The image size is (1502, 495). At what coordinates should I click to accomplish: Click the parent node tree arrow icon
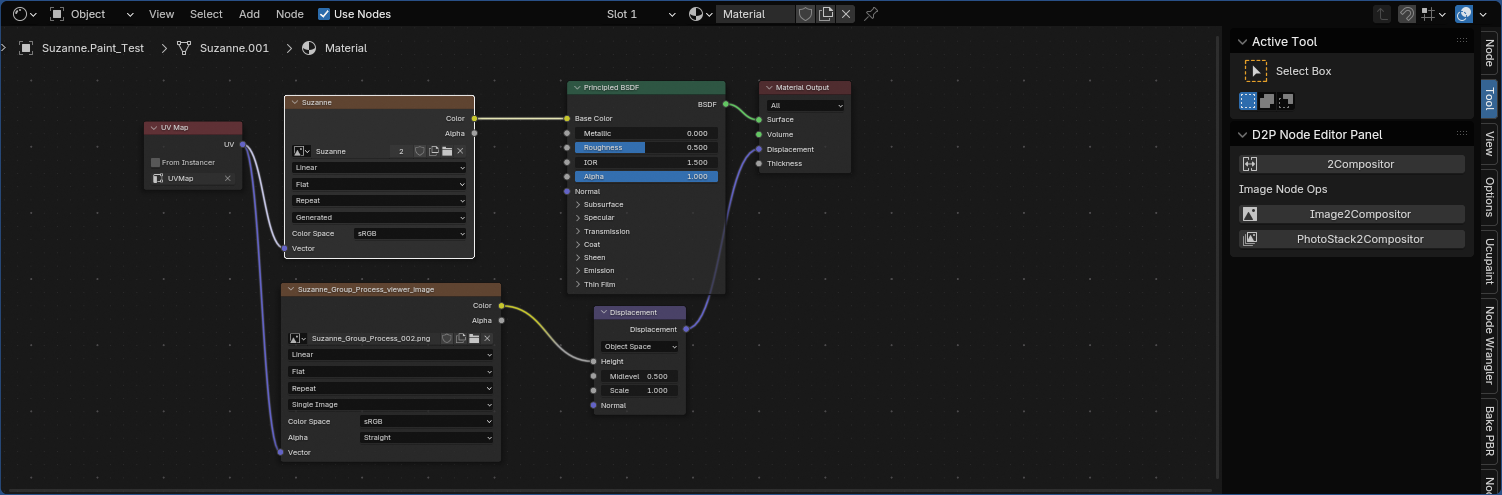click(1382, 14)
